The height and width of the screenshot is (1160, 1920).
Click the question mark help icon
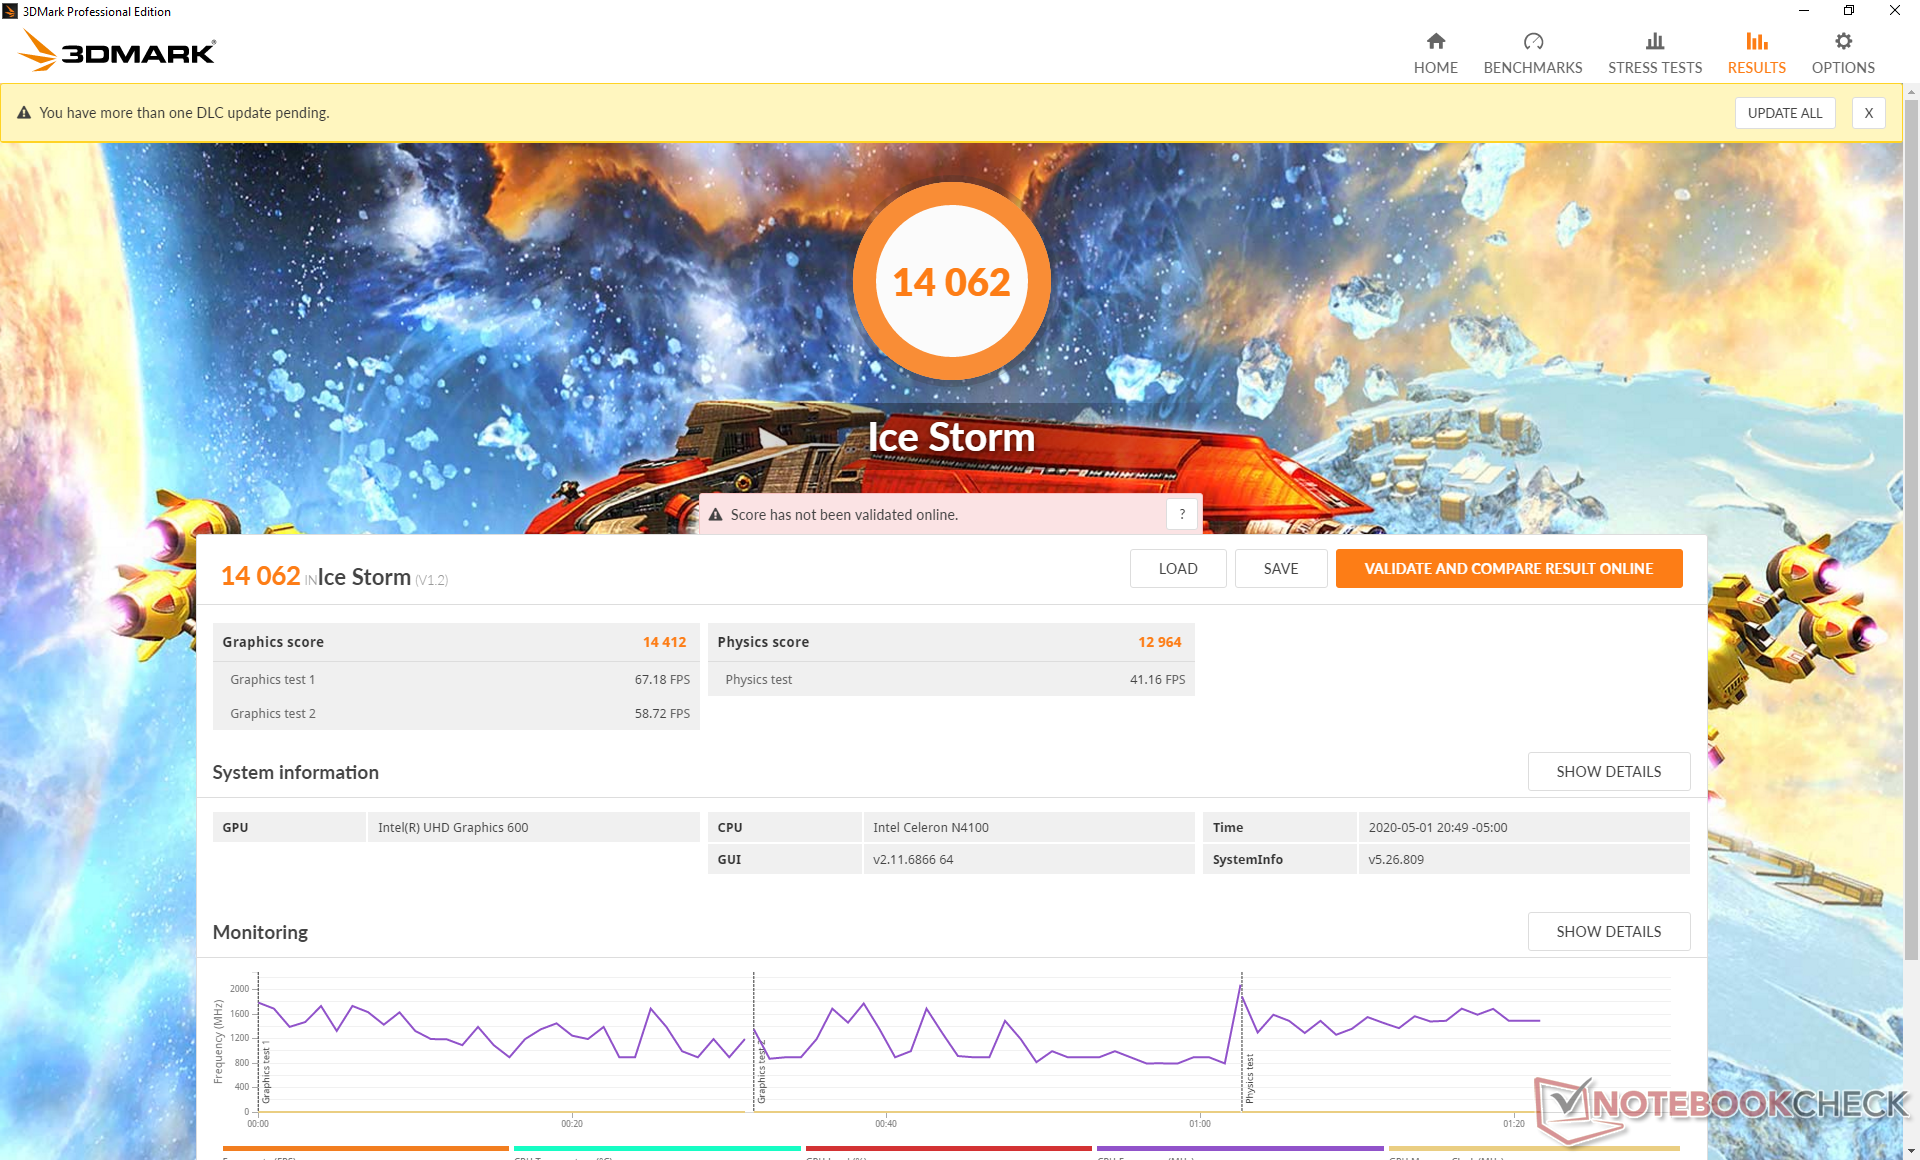click(x=1182, y=514)
